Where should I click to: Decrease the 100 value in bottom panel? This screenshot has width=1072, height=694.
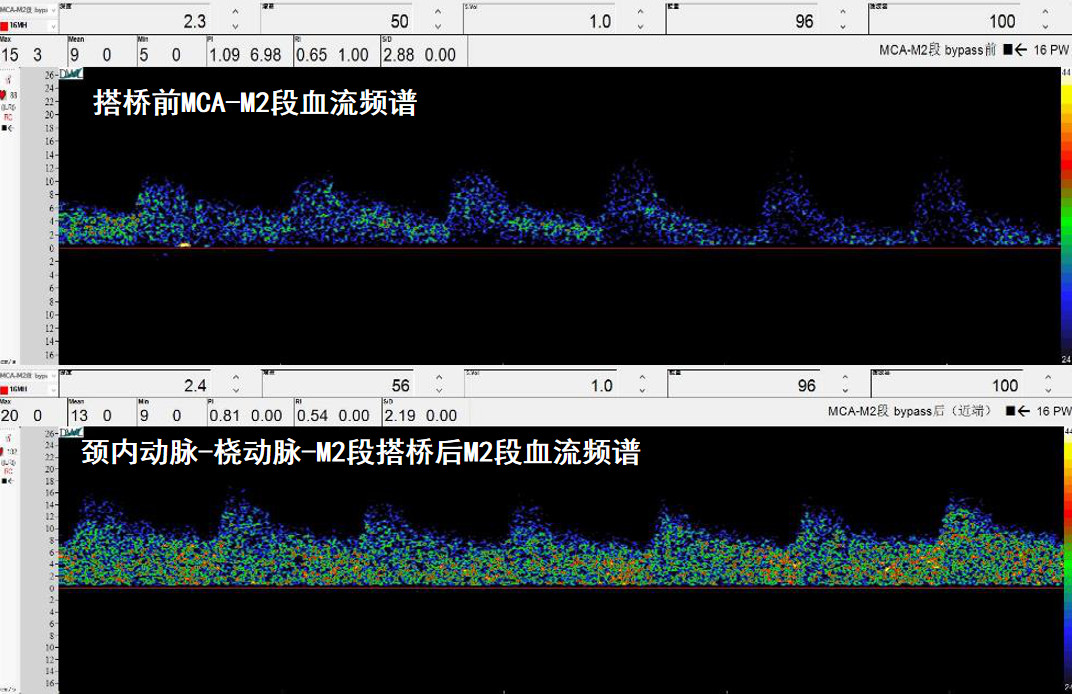1047,390
